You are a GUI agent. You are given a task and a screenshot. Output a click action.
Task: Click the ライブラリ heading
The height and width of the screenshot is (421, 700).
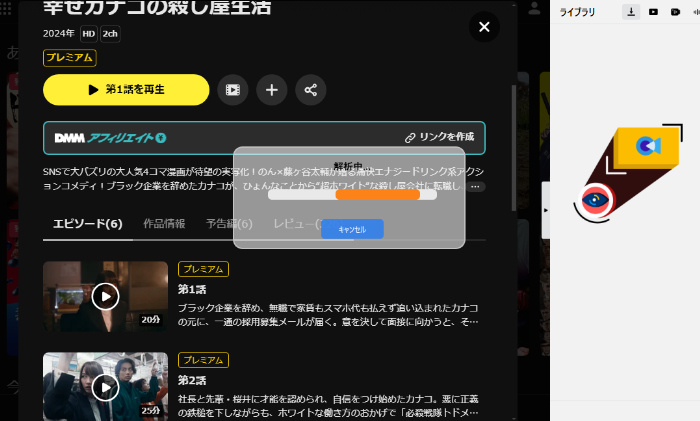[577, 12]
